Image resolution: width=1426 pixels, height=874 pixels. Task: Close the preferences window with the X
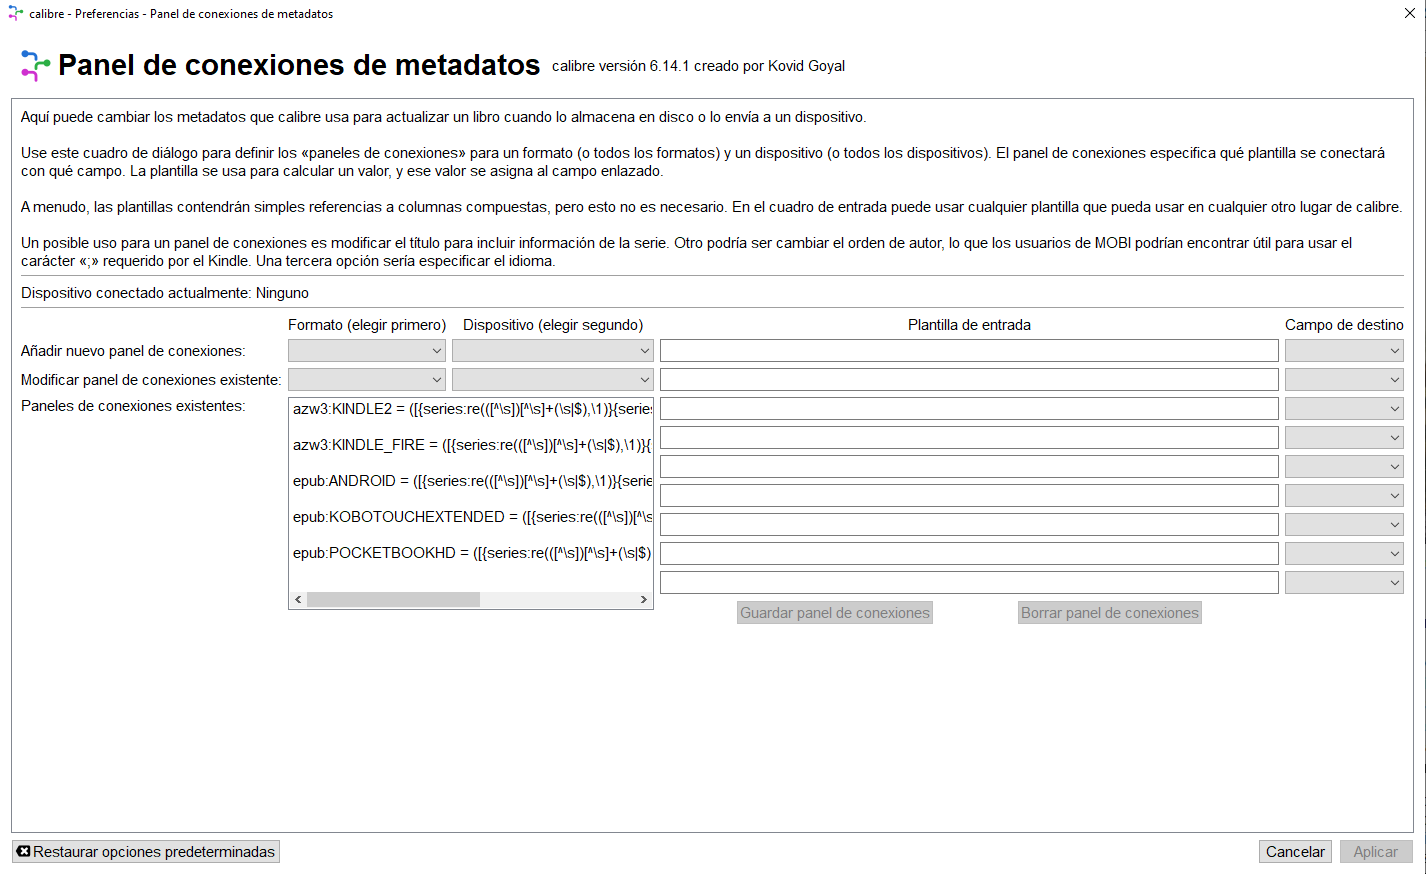(1410, 14)
